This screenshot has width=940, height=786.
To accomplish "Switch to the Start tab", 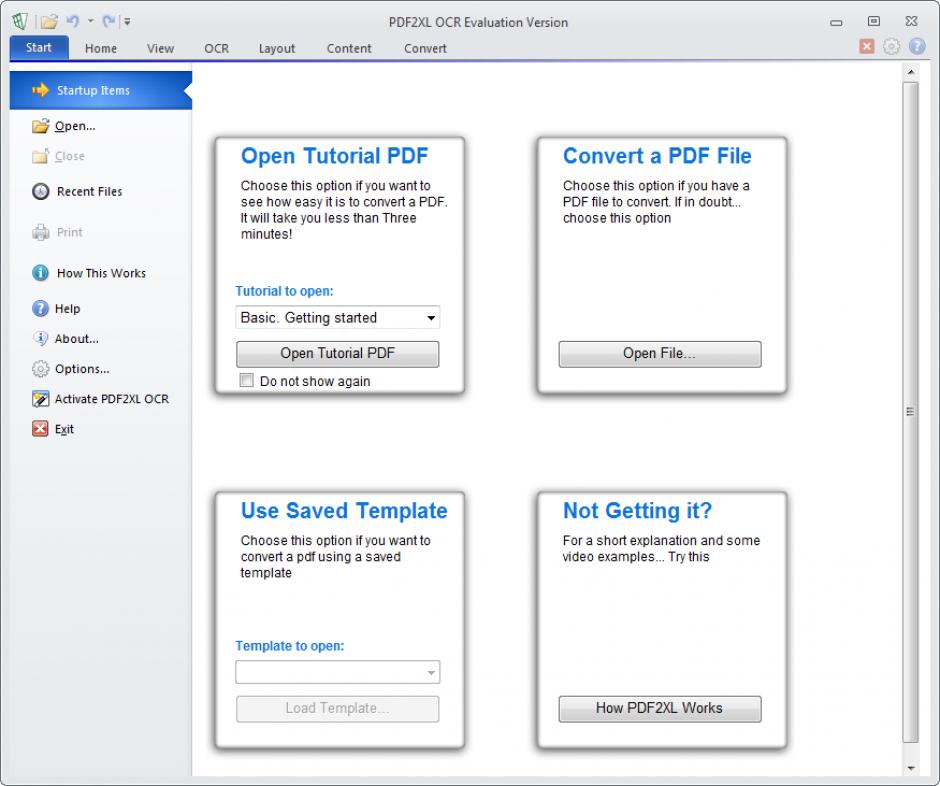I will tap(39, 48).
